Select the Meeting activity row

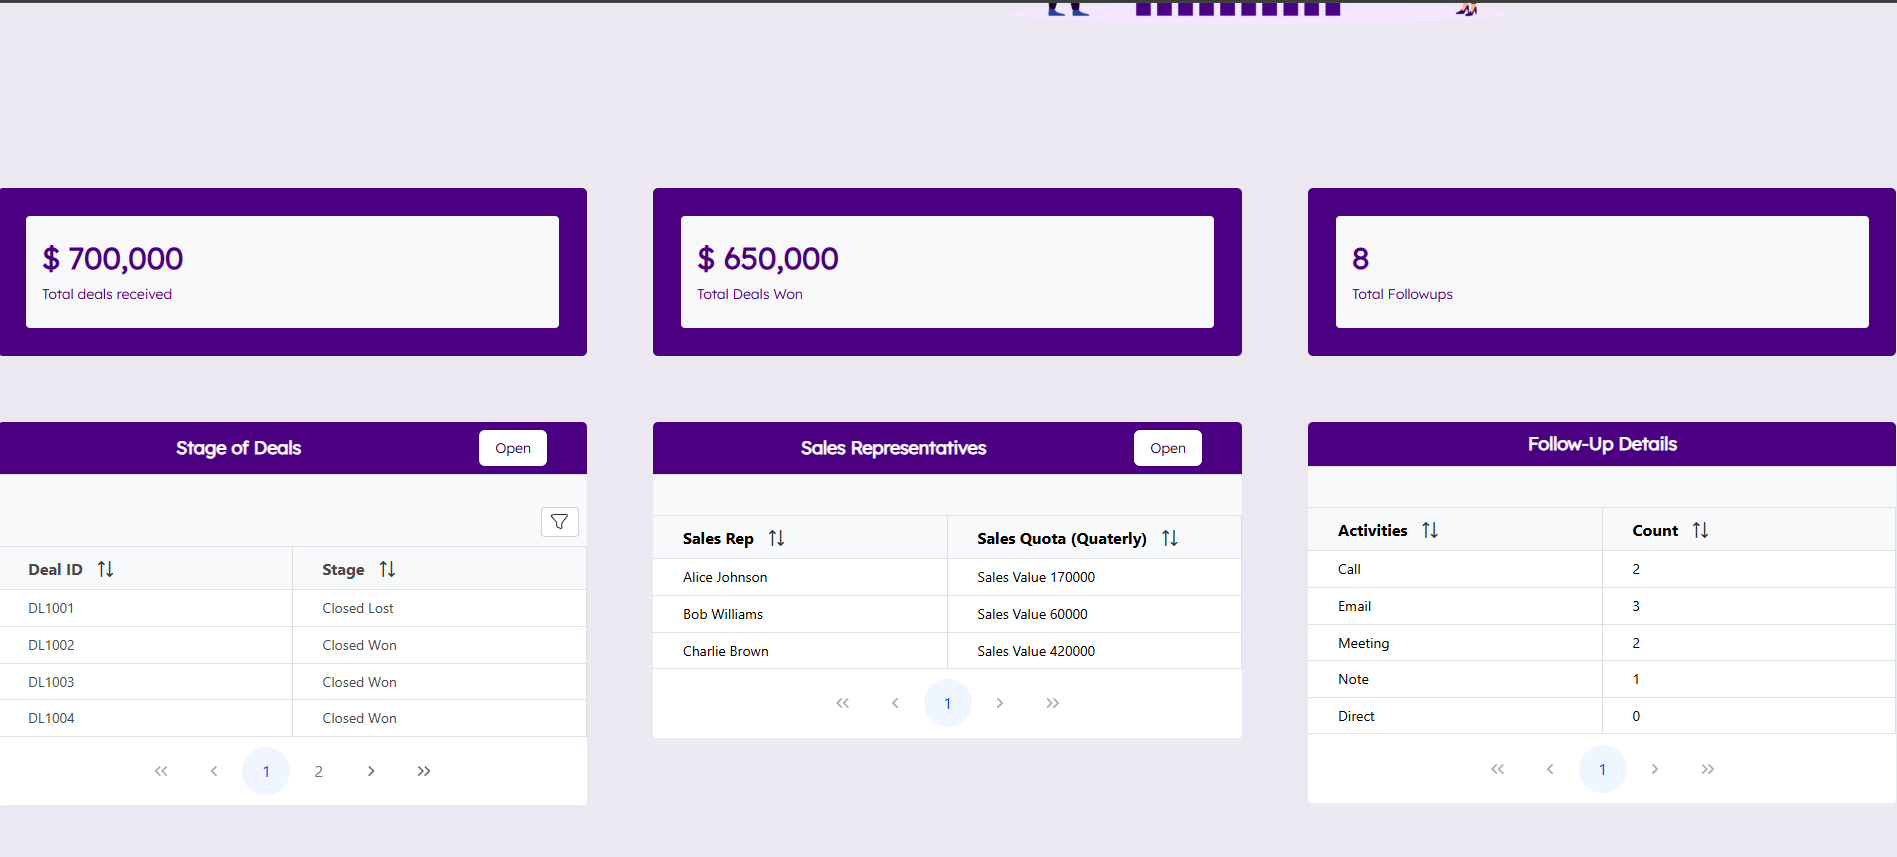(1602, 643)
